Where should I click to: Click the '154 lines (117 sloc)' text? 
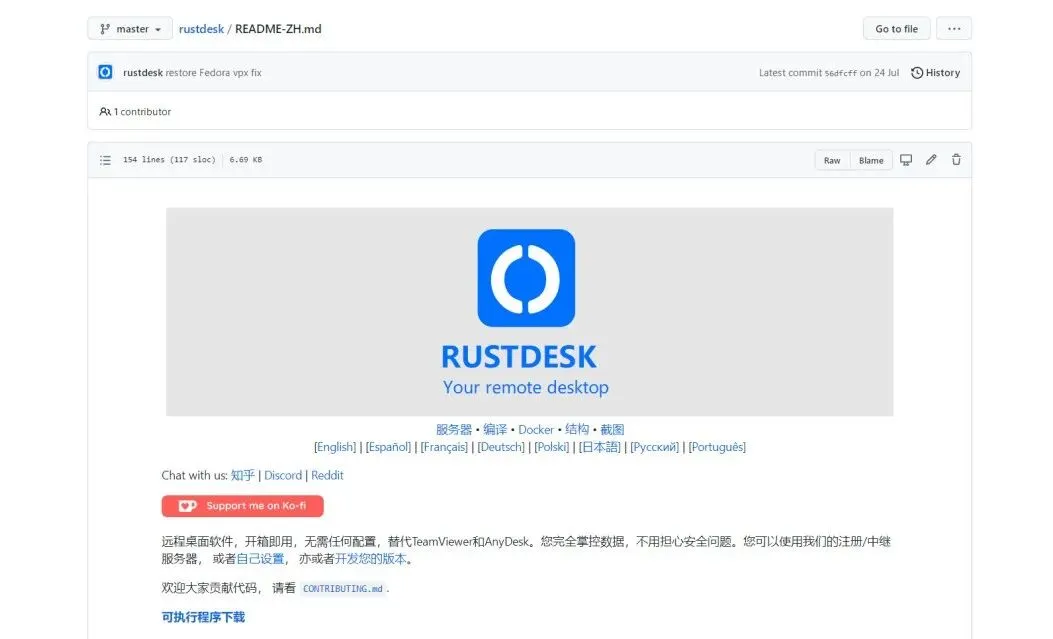point(169,160)
